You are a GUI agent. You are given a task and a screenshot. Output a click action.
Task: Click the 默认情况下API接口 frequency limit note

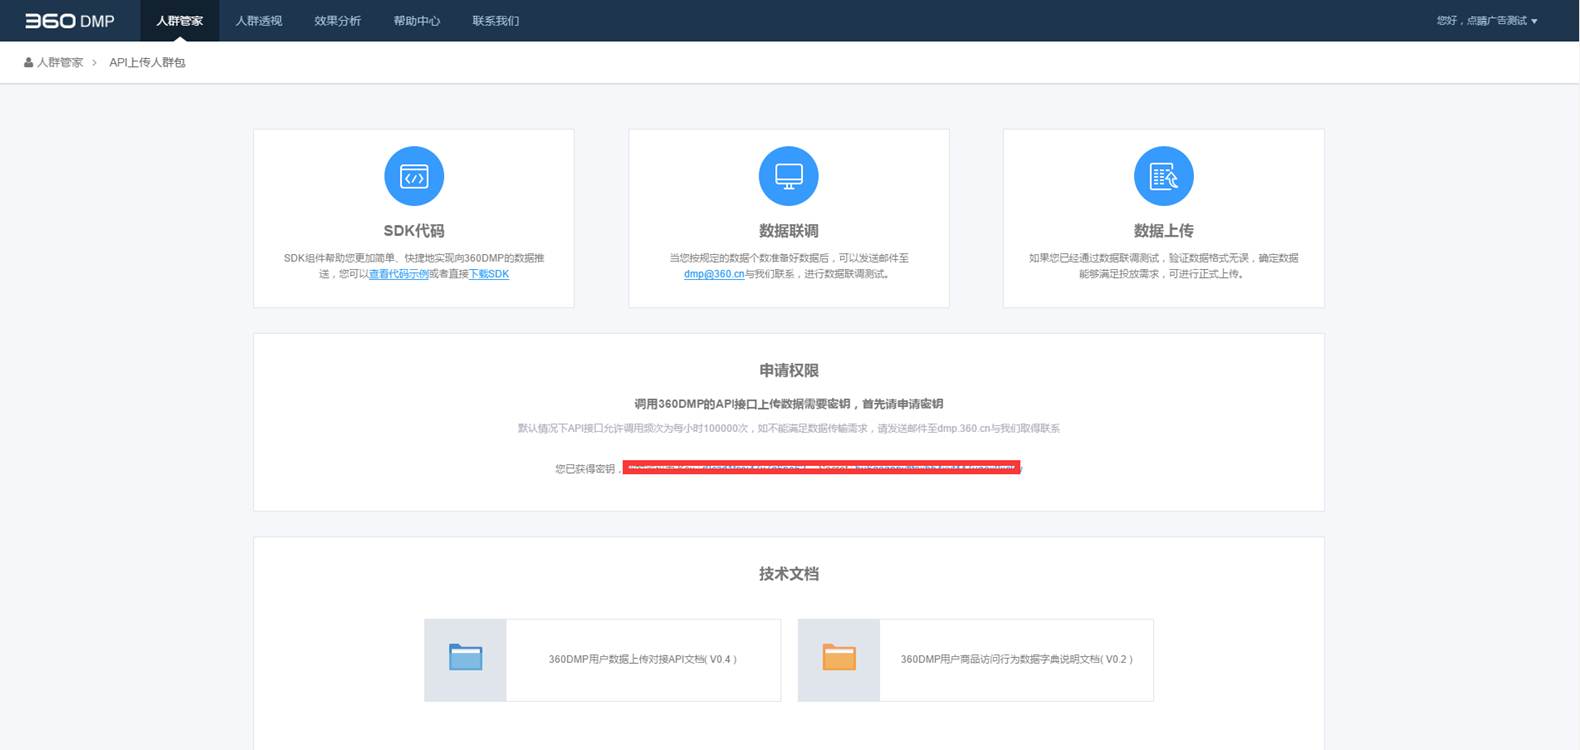pyautogui.click(x=789, y=428)
